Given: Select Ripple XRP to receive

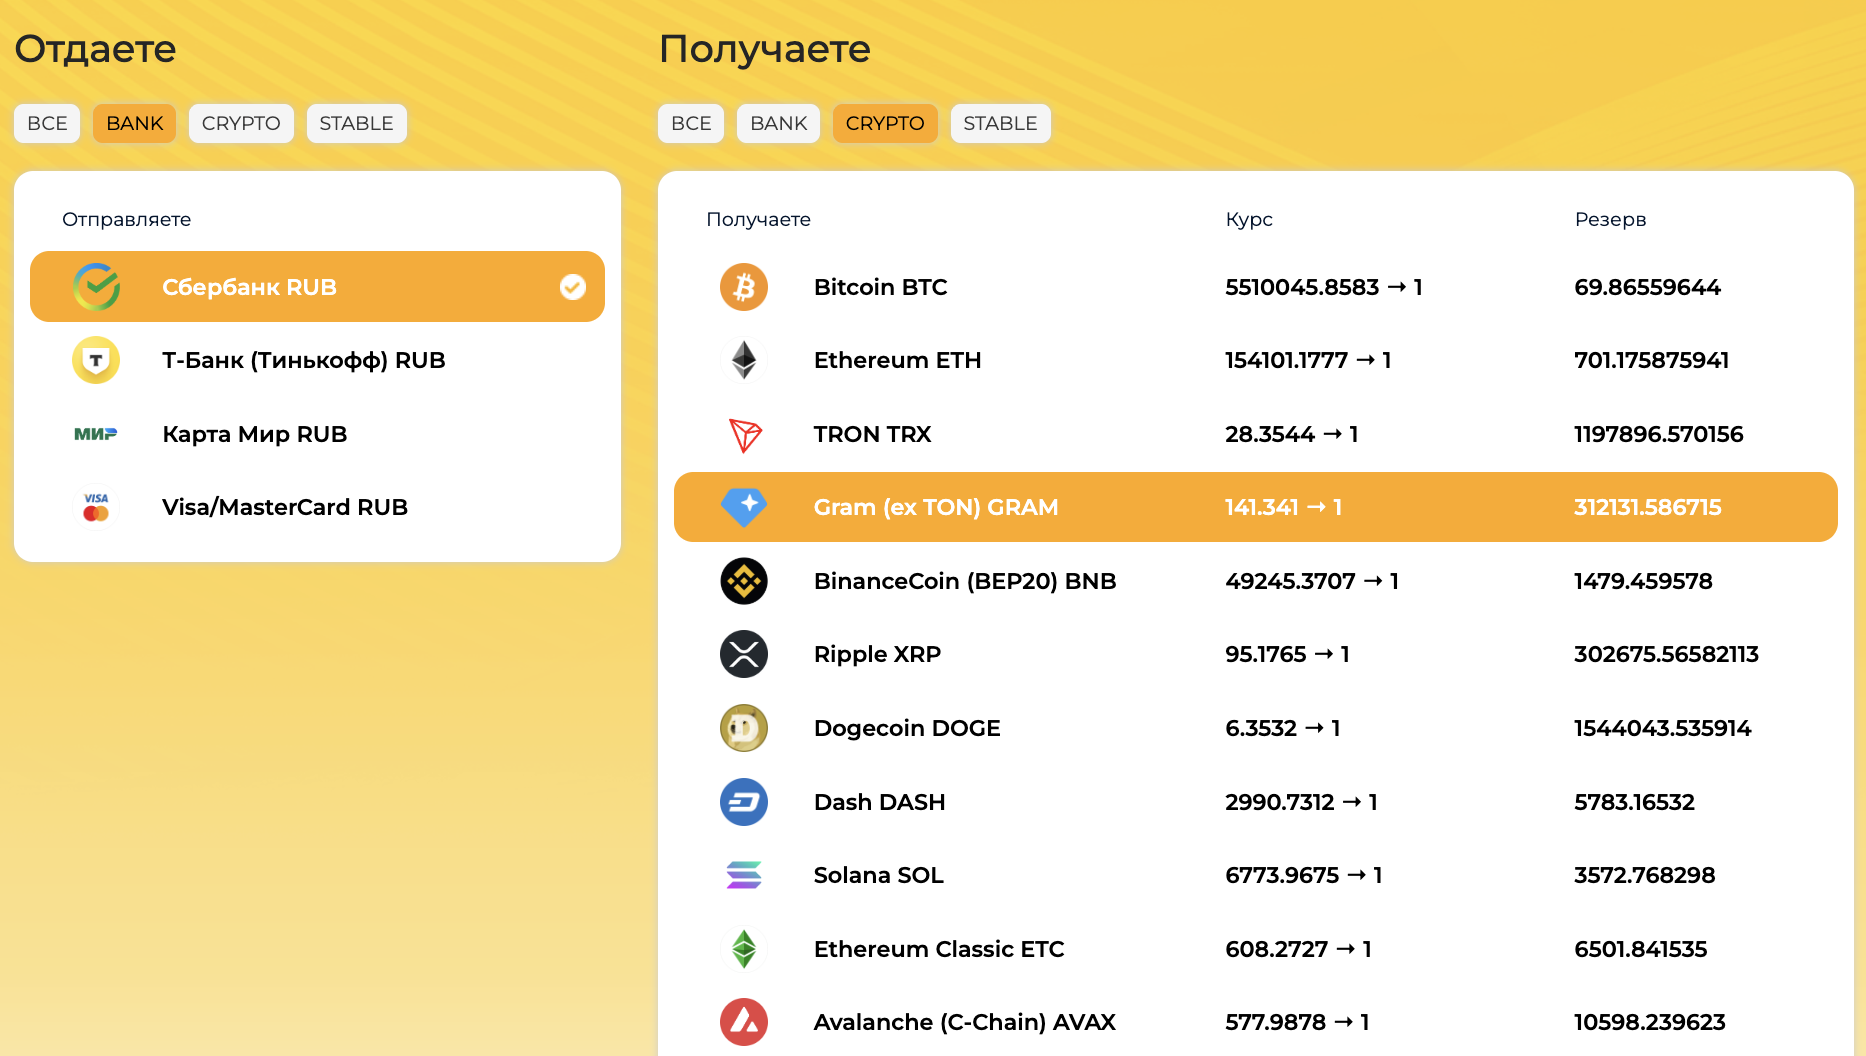Looking at the screenshot, I should click(1256, 654).
